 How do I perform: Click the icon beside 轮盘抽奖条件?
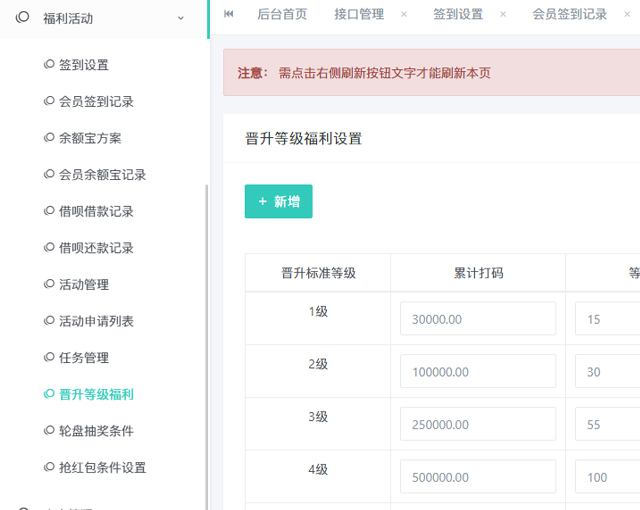(x=49, y=431)
